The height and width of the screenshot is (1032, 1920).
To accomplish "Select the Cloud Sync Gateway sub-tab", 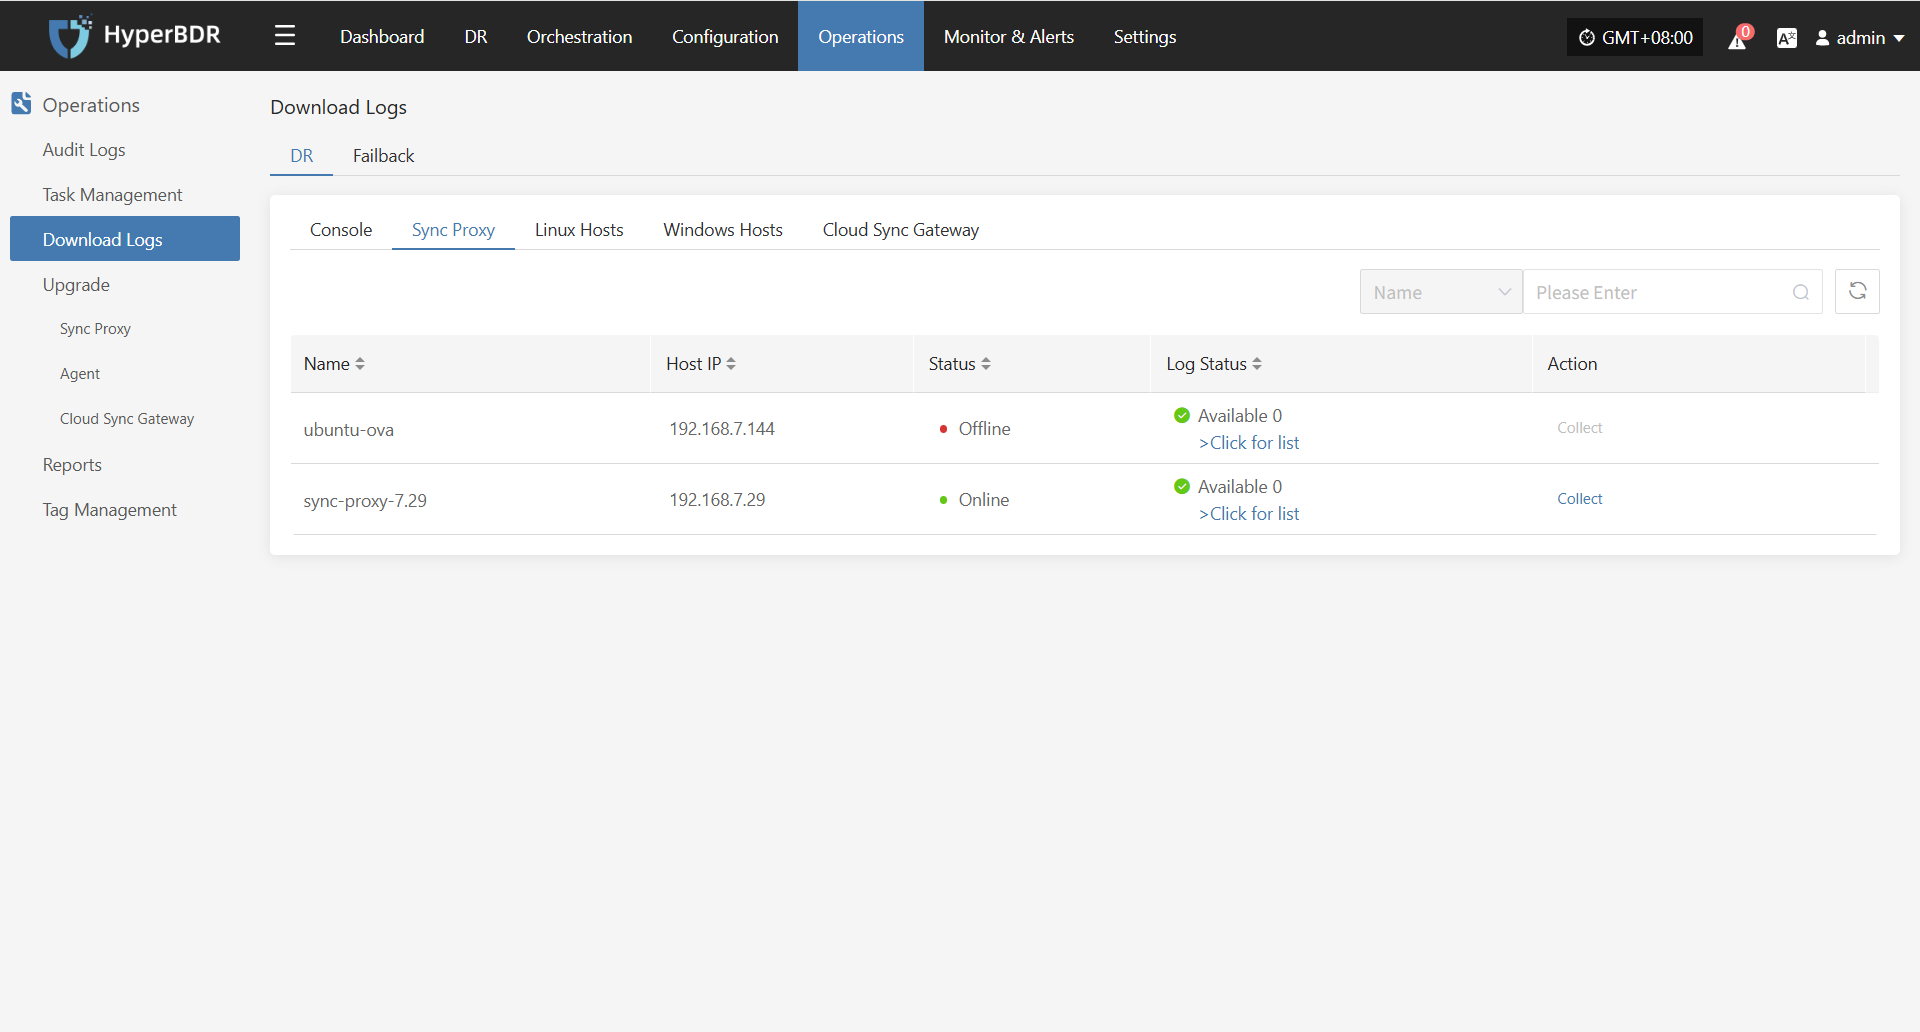I will coord(901,230).
